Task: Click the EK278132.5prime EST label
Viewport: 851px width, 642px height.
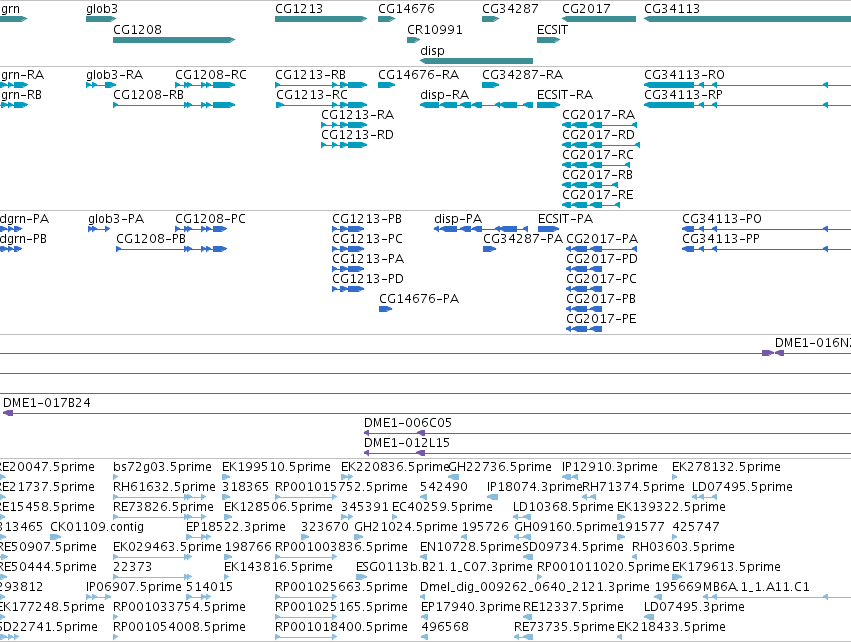Action: [726, 467]
